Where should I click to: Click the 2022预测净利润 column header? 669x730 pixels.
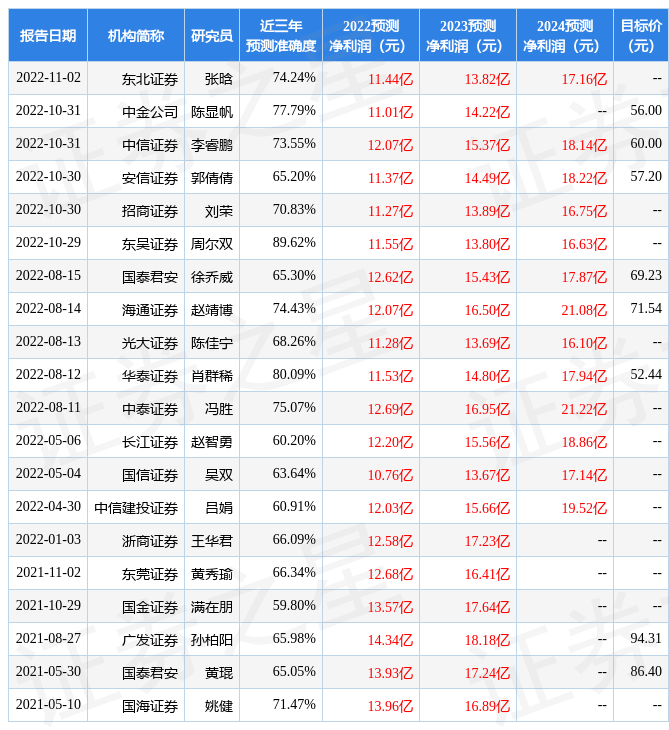tap(370, 35)
